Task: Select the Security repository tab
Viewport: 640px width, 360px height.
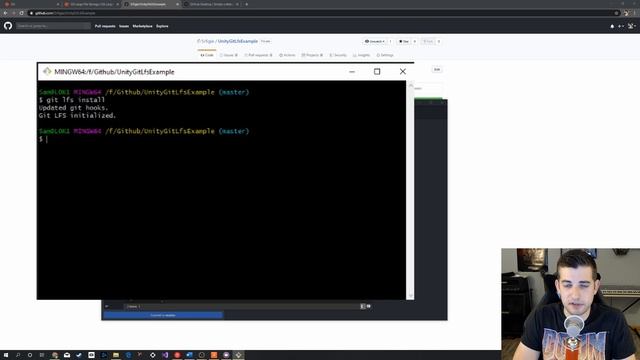Action: 338,55
